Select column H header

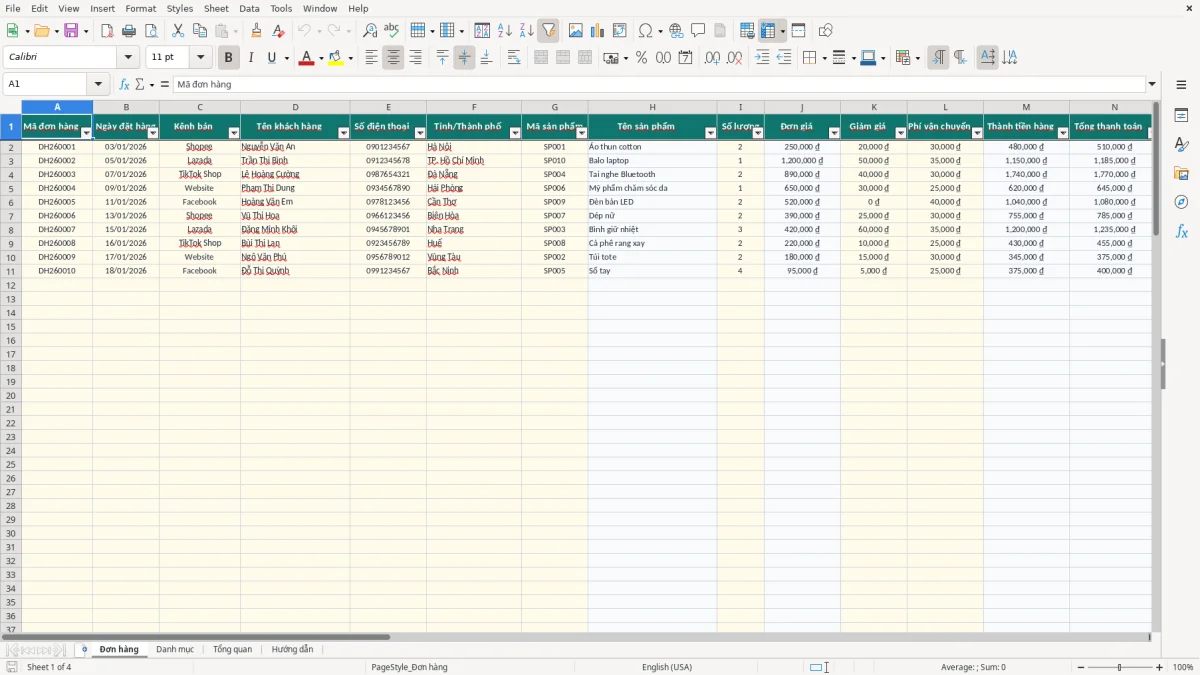(652, 107)
